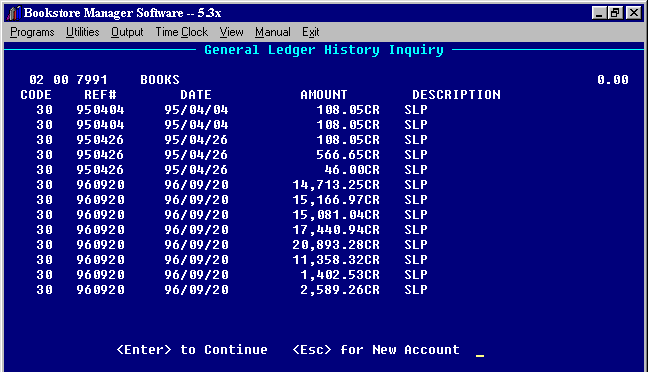Click the 14,713.25CR amount
This screenshot has width=648, height=372.
[336, 184]
